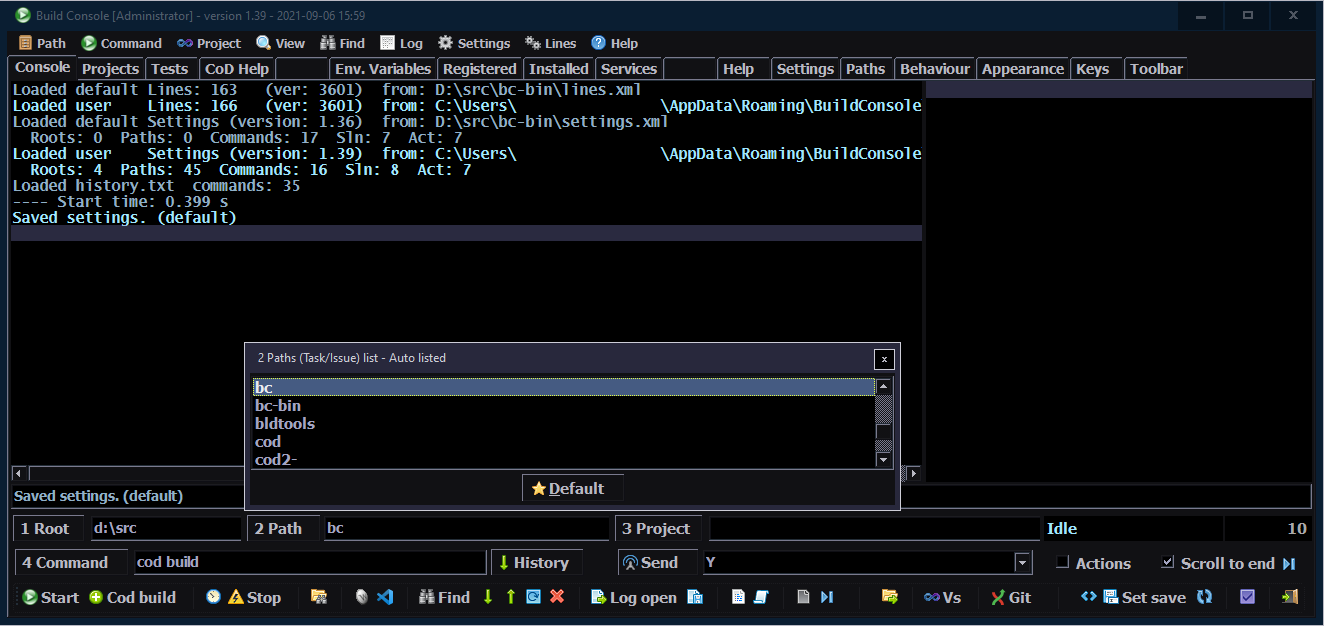The image size is (1324, 626).
Task: Toggle the Scroll to end checkbox
Action: coord(1168,562)
